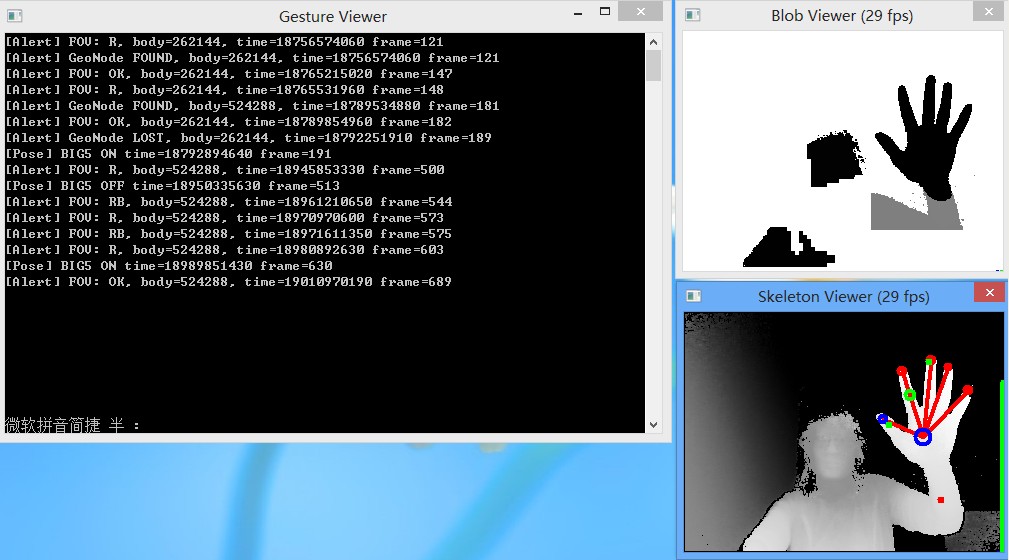Click the IME status text in console
1009x560 pixels.
coord(72,425)
